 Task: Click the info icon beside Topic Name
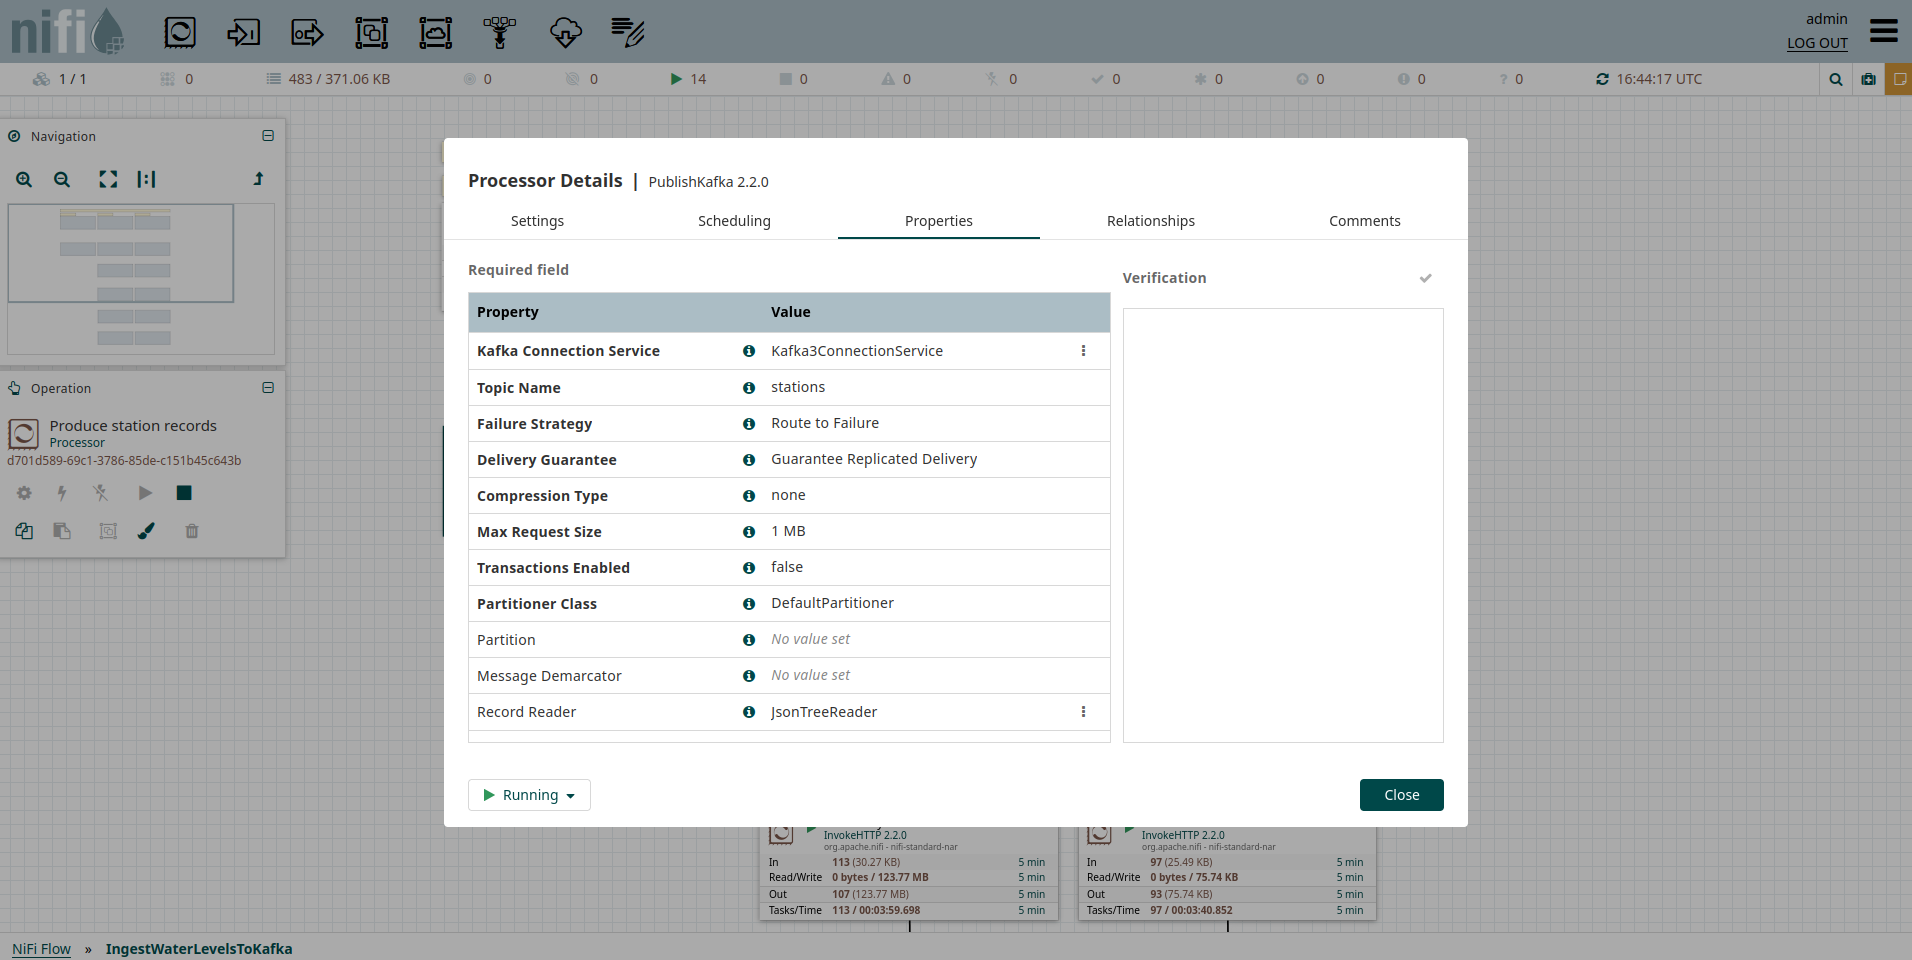coord(749,388)
